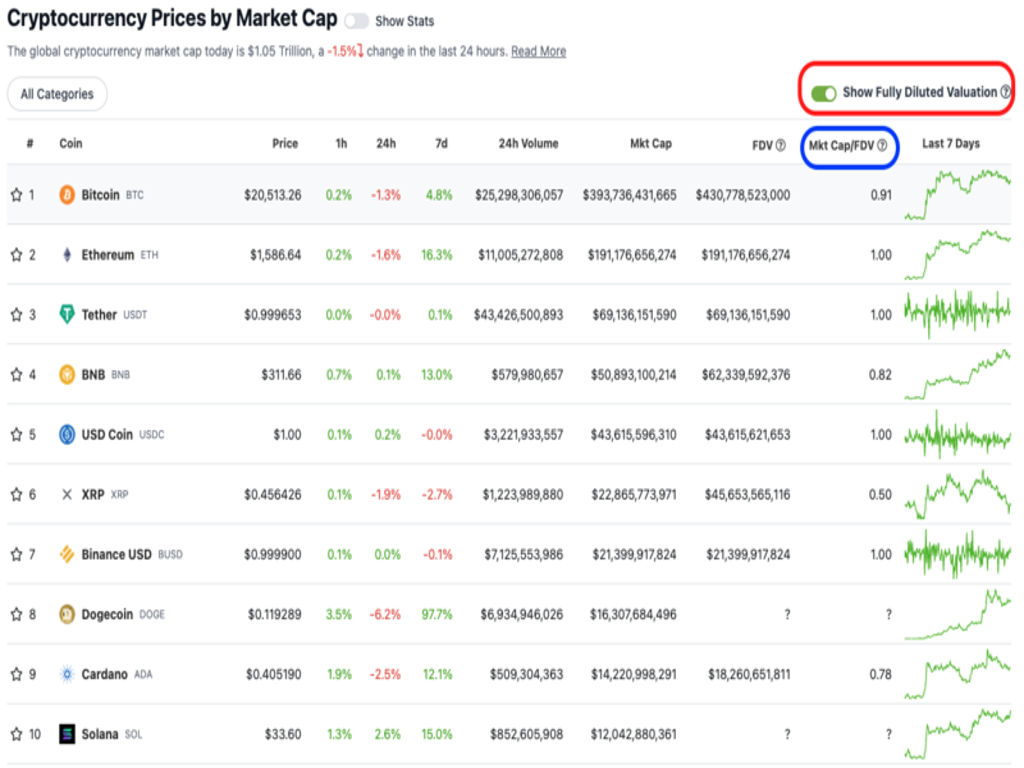Toggle the Show Stats switch

coord(355,21)
